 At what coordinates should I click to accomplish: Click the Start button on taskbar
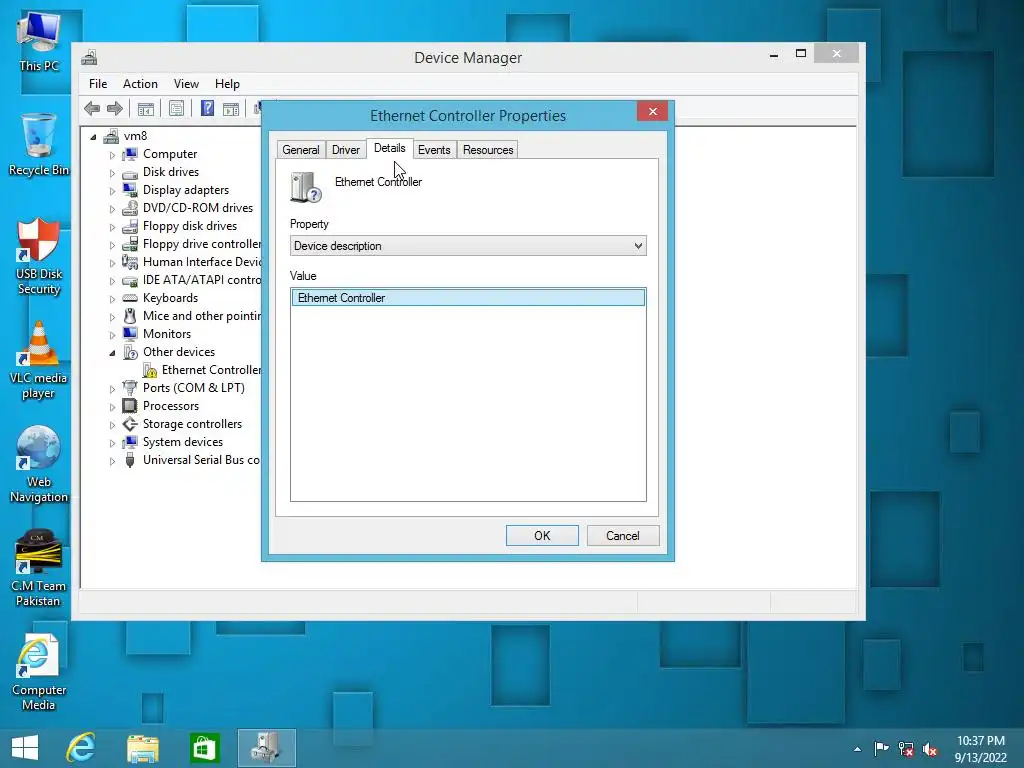(x=25, y=748)
